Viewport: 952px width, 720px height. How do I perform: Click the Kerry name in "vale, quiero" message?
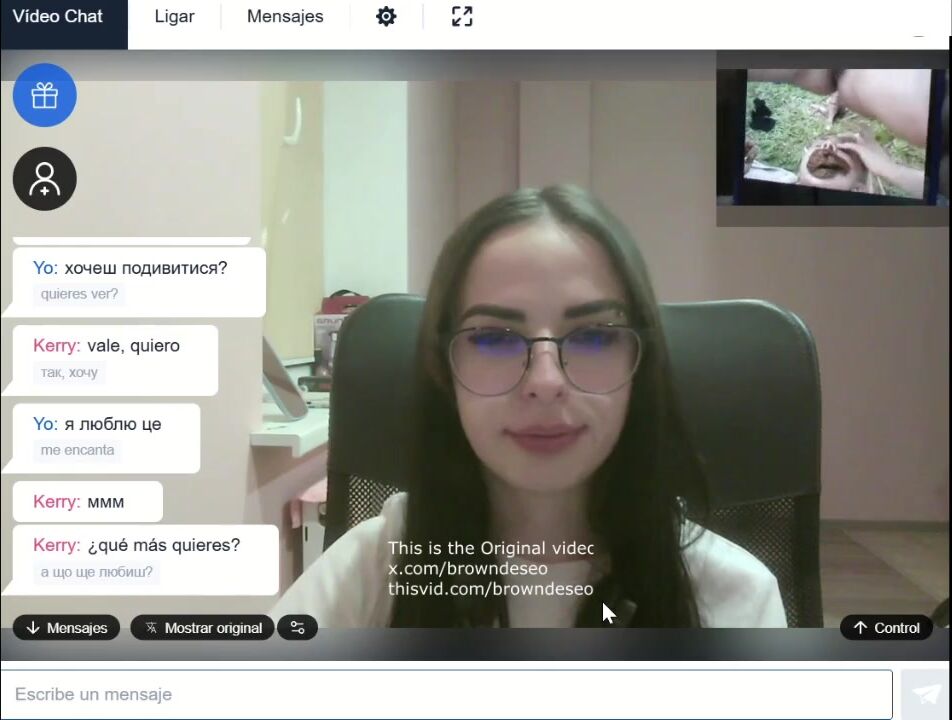(56, 346)
